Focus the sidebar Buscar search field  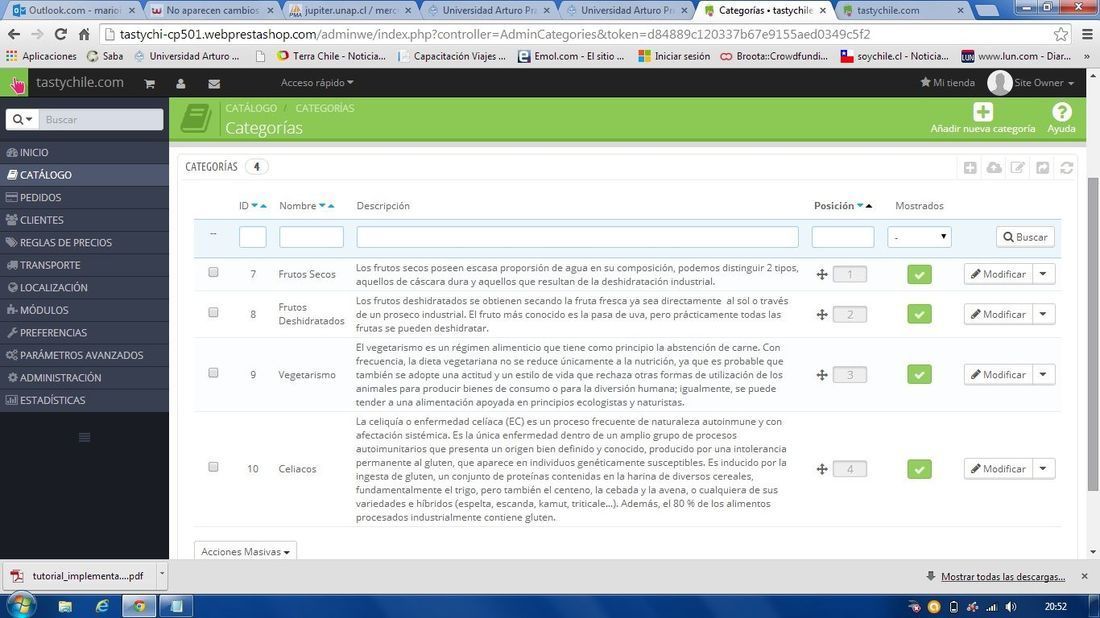pos(100,119)
